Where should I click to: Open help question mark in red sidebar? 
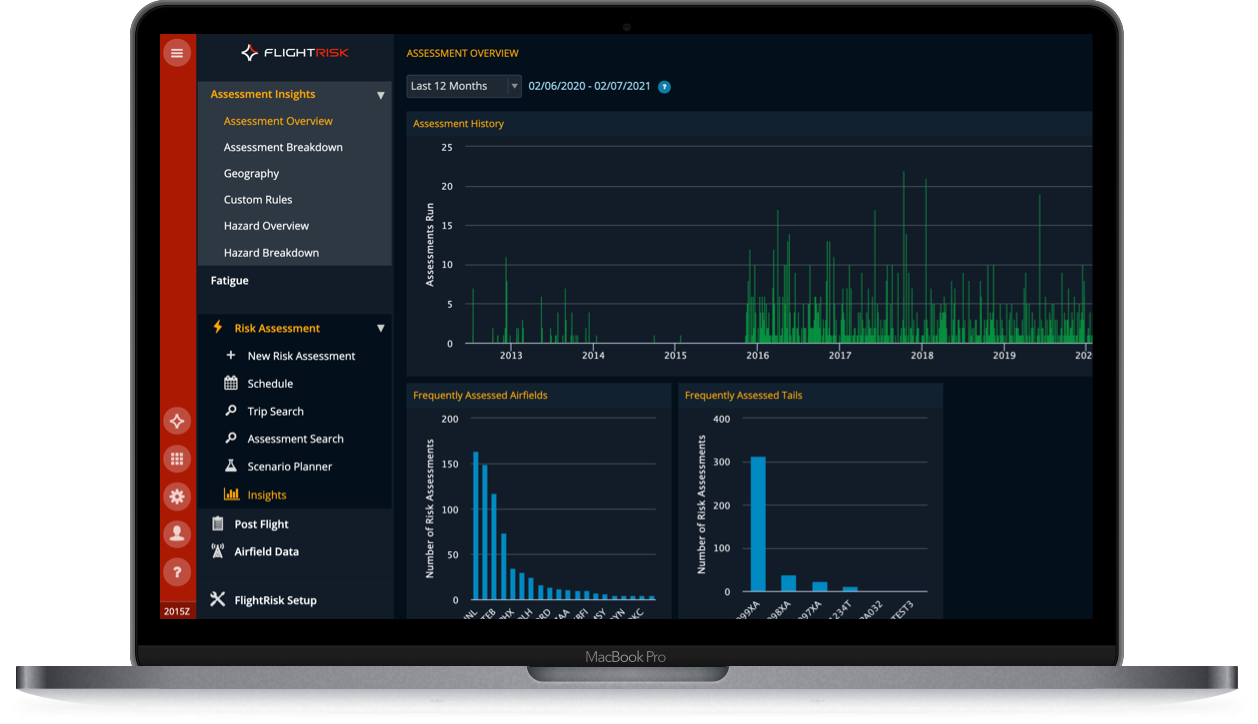tap(177, 572)
